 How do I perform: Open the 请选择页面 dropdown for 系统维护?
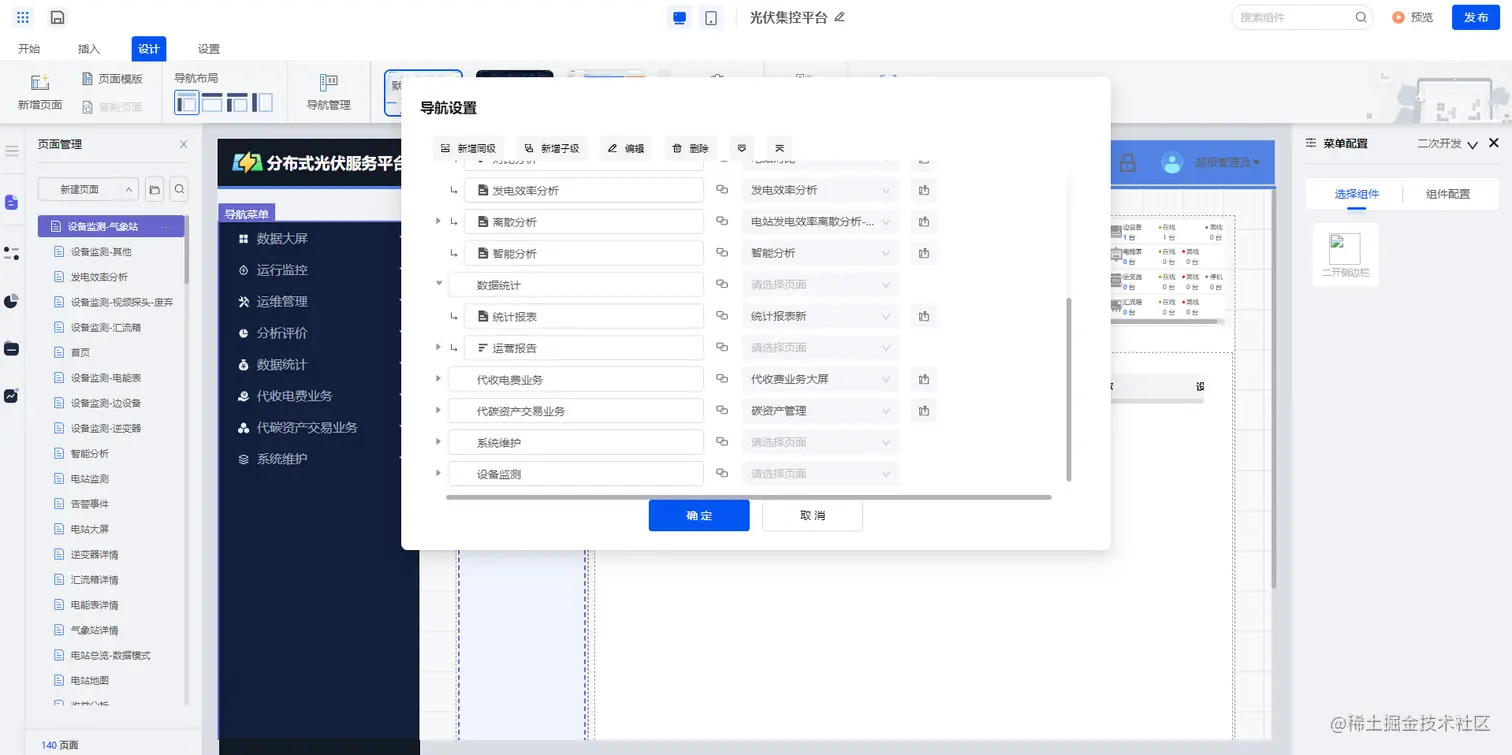pyautogui.click(x=820, y=441)
